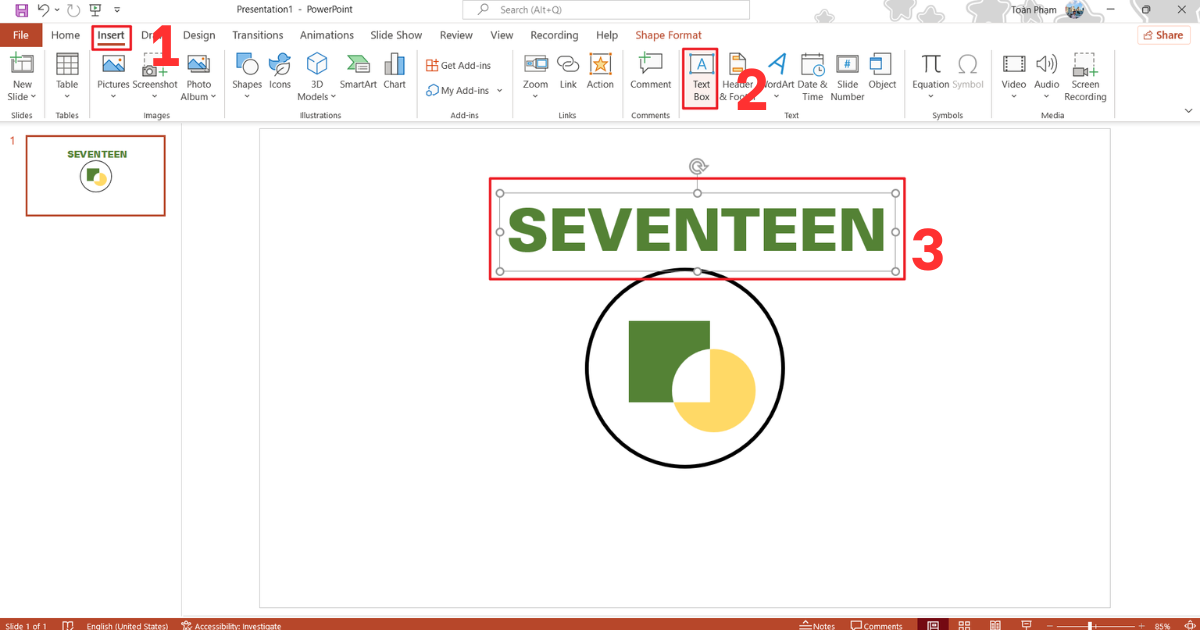Insert a Table from the ribbon

67,76
